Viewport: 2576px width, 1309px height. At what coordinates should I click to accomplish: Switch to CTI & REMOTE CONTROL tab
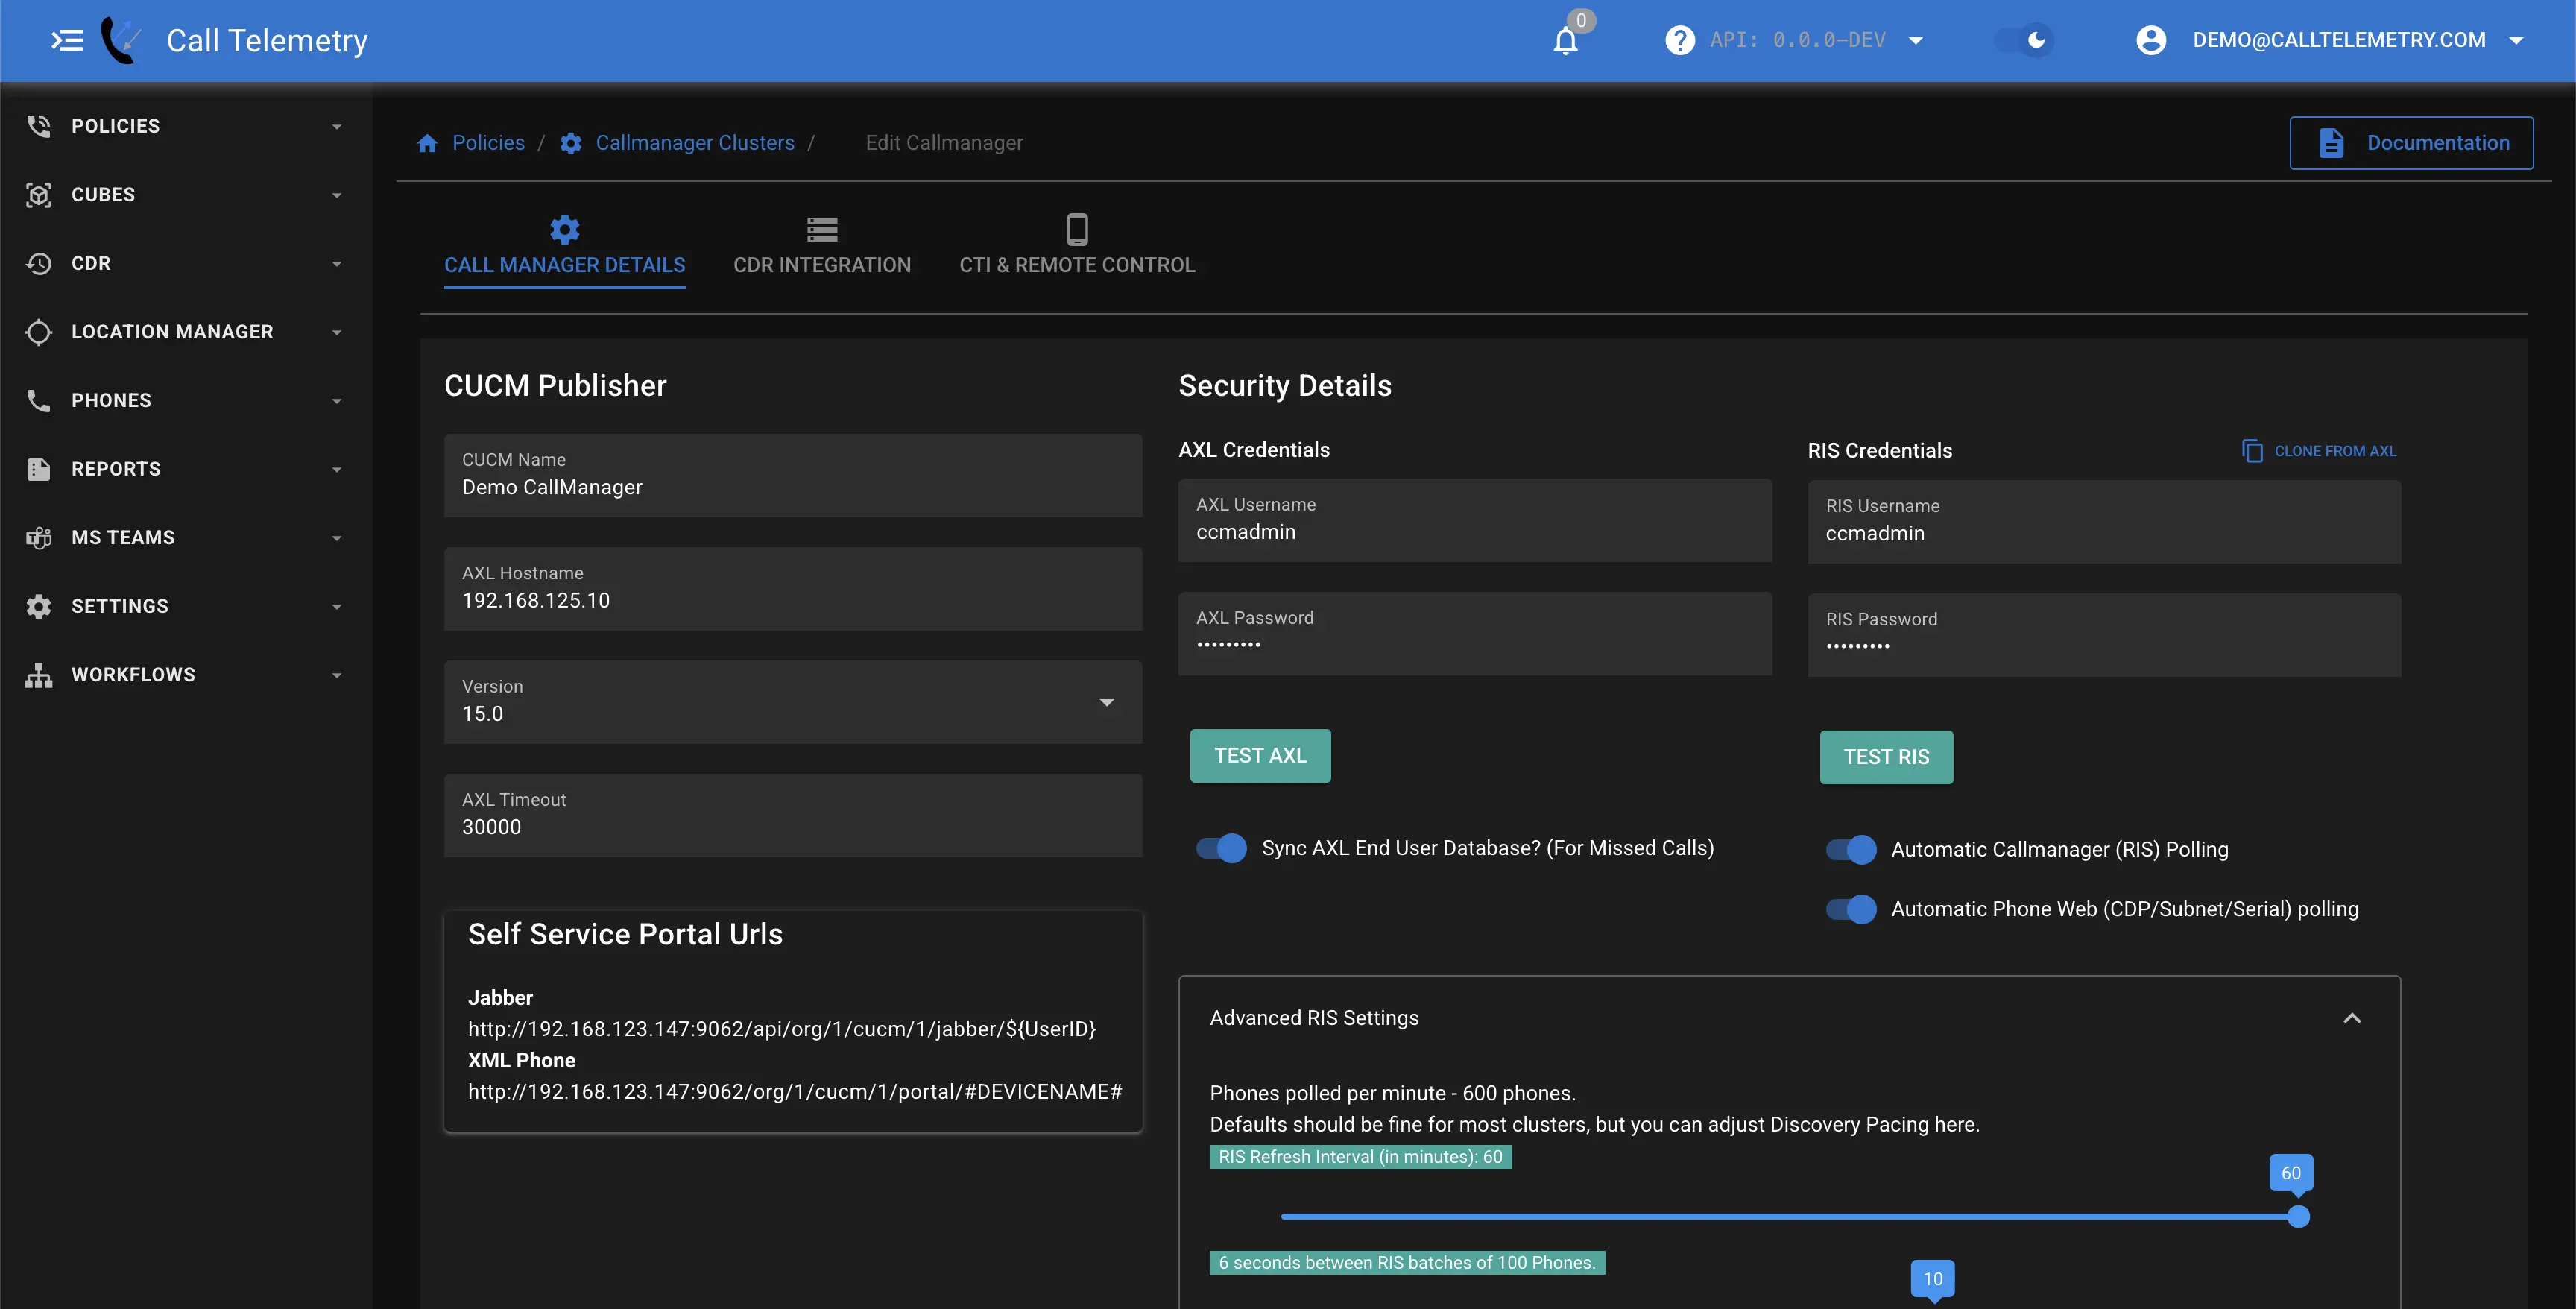tap(1077, 248)
